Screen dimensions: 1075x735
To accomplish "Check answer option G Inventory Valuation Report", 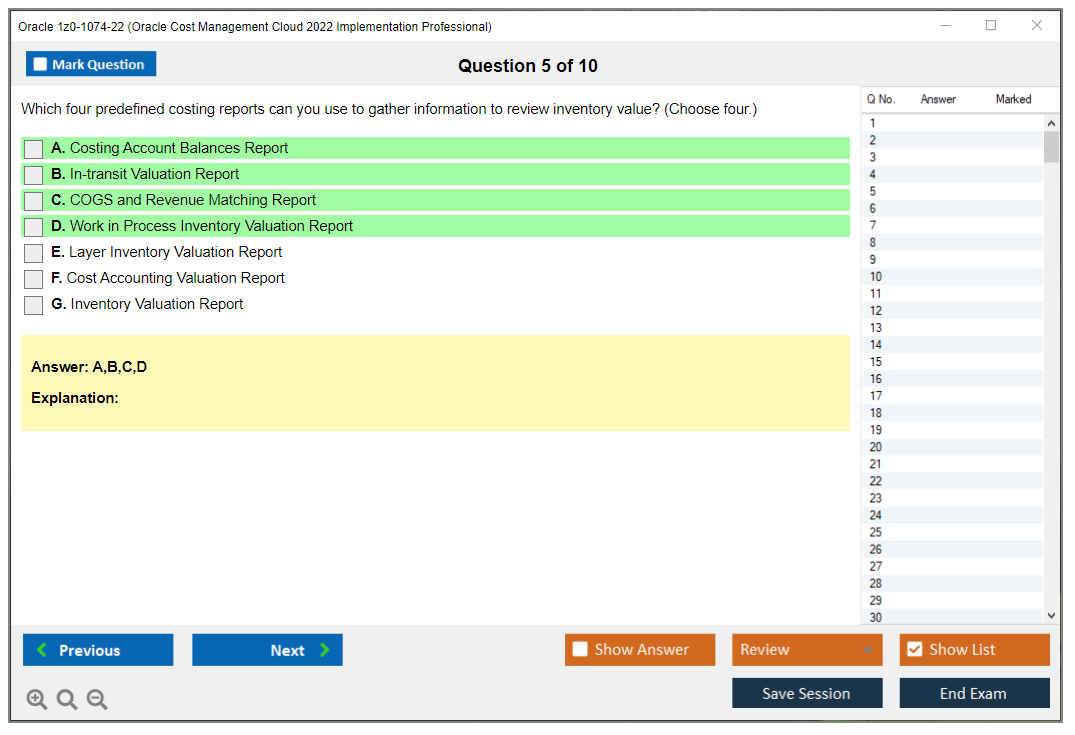I will point(32,304).
